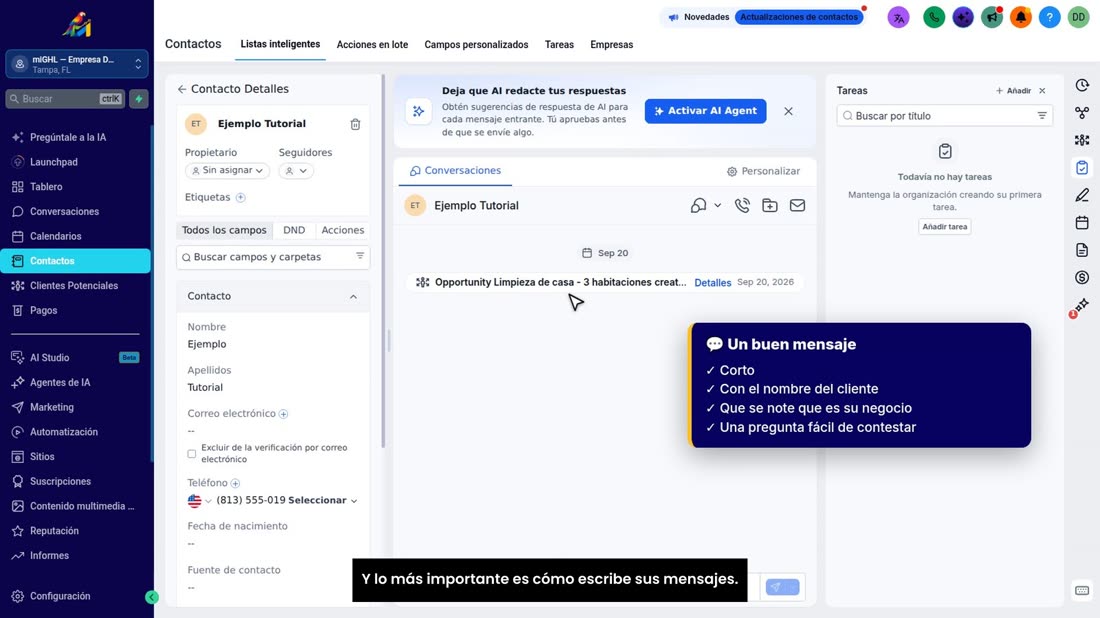Image resolution: width=1100 pixels, height=618 pixels.
Task: Select the Todos los campos tab
Action: (x=224, y=230)
